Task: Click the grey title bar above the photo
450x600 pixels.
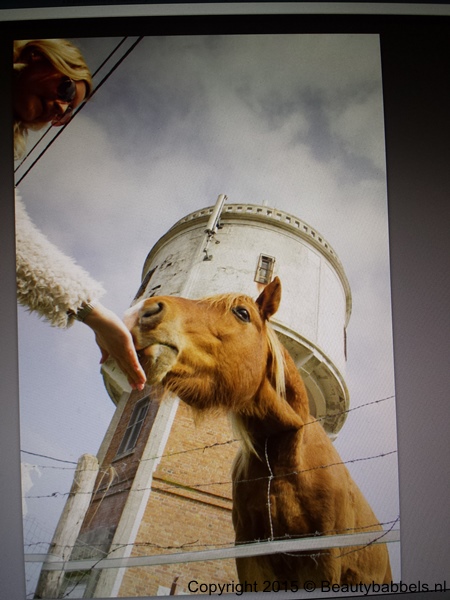Action: (225, 10)
